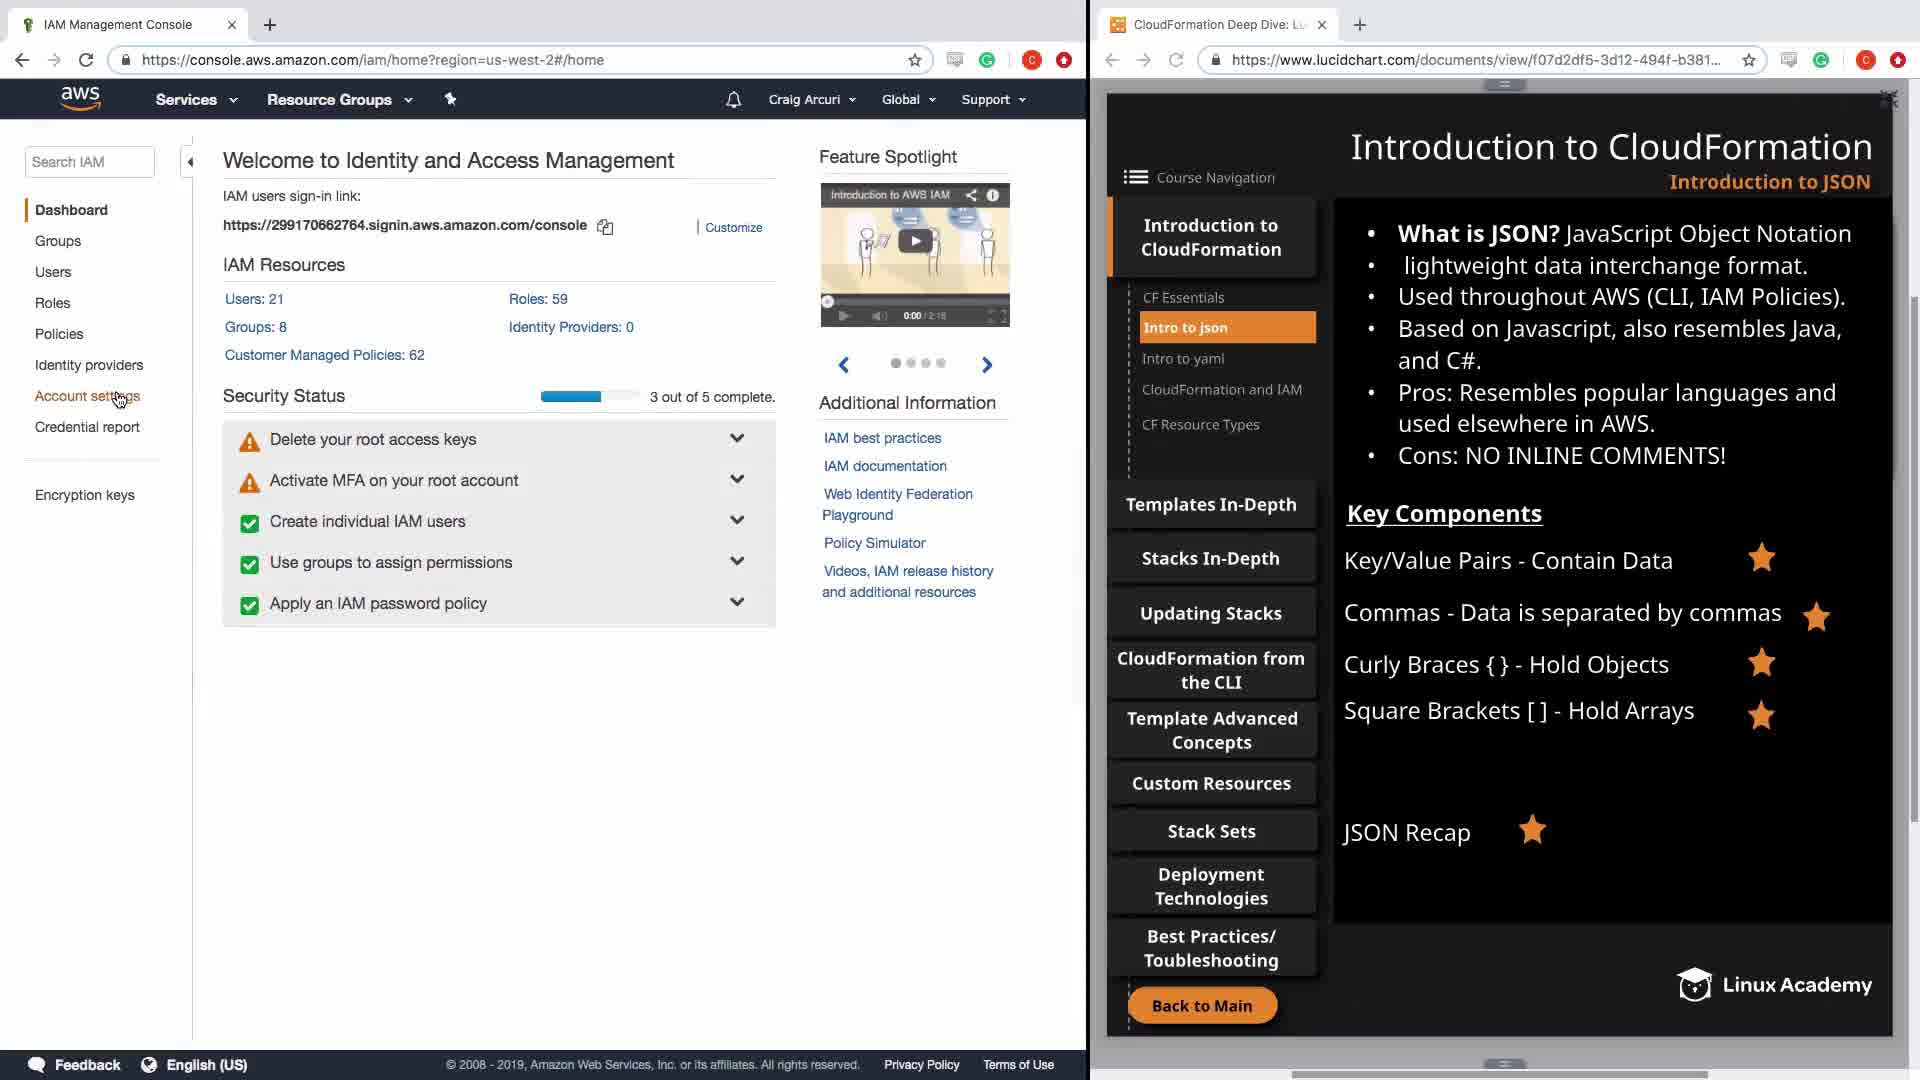Viewport: 1920px width, 1080px height.
Task: Collapse the IAM sidebar with arrow icon
Action: [x=189, y=162]
